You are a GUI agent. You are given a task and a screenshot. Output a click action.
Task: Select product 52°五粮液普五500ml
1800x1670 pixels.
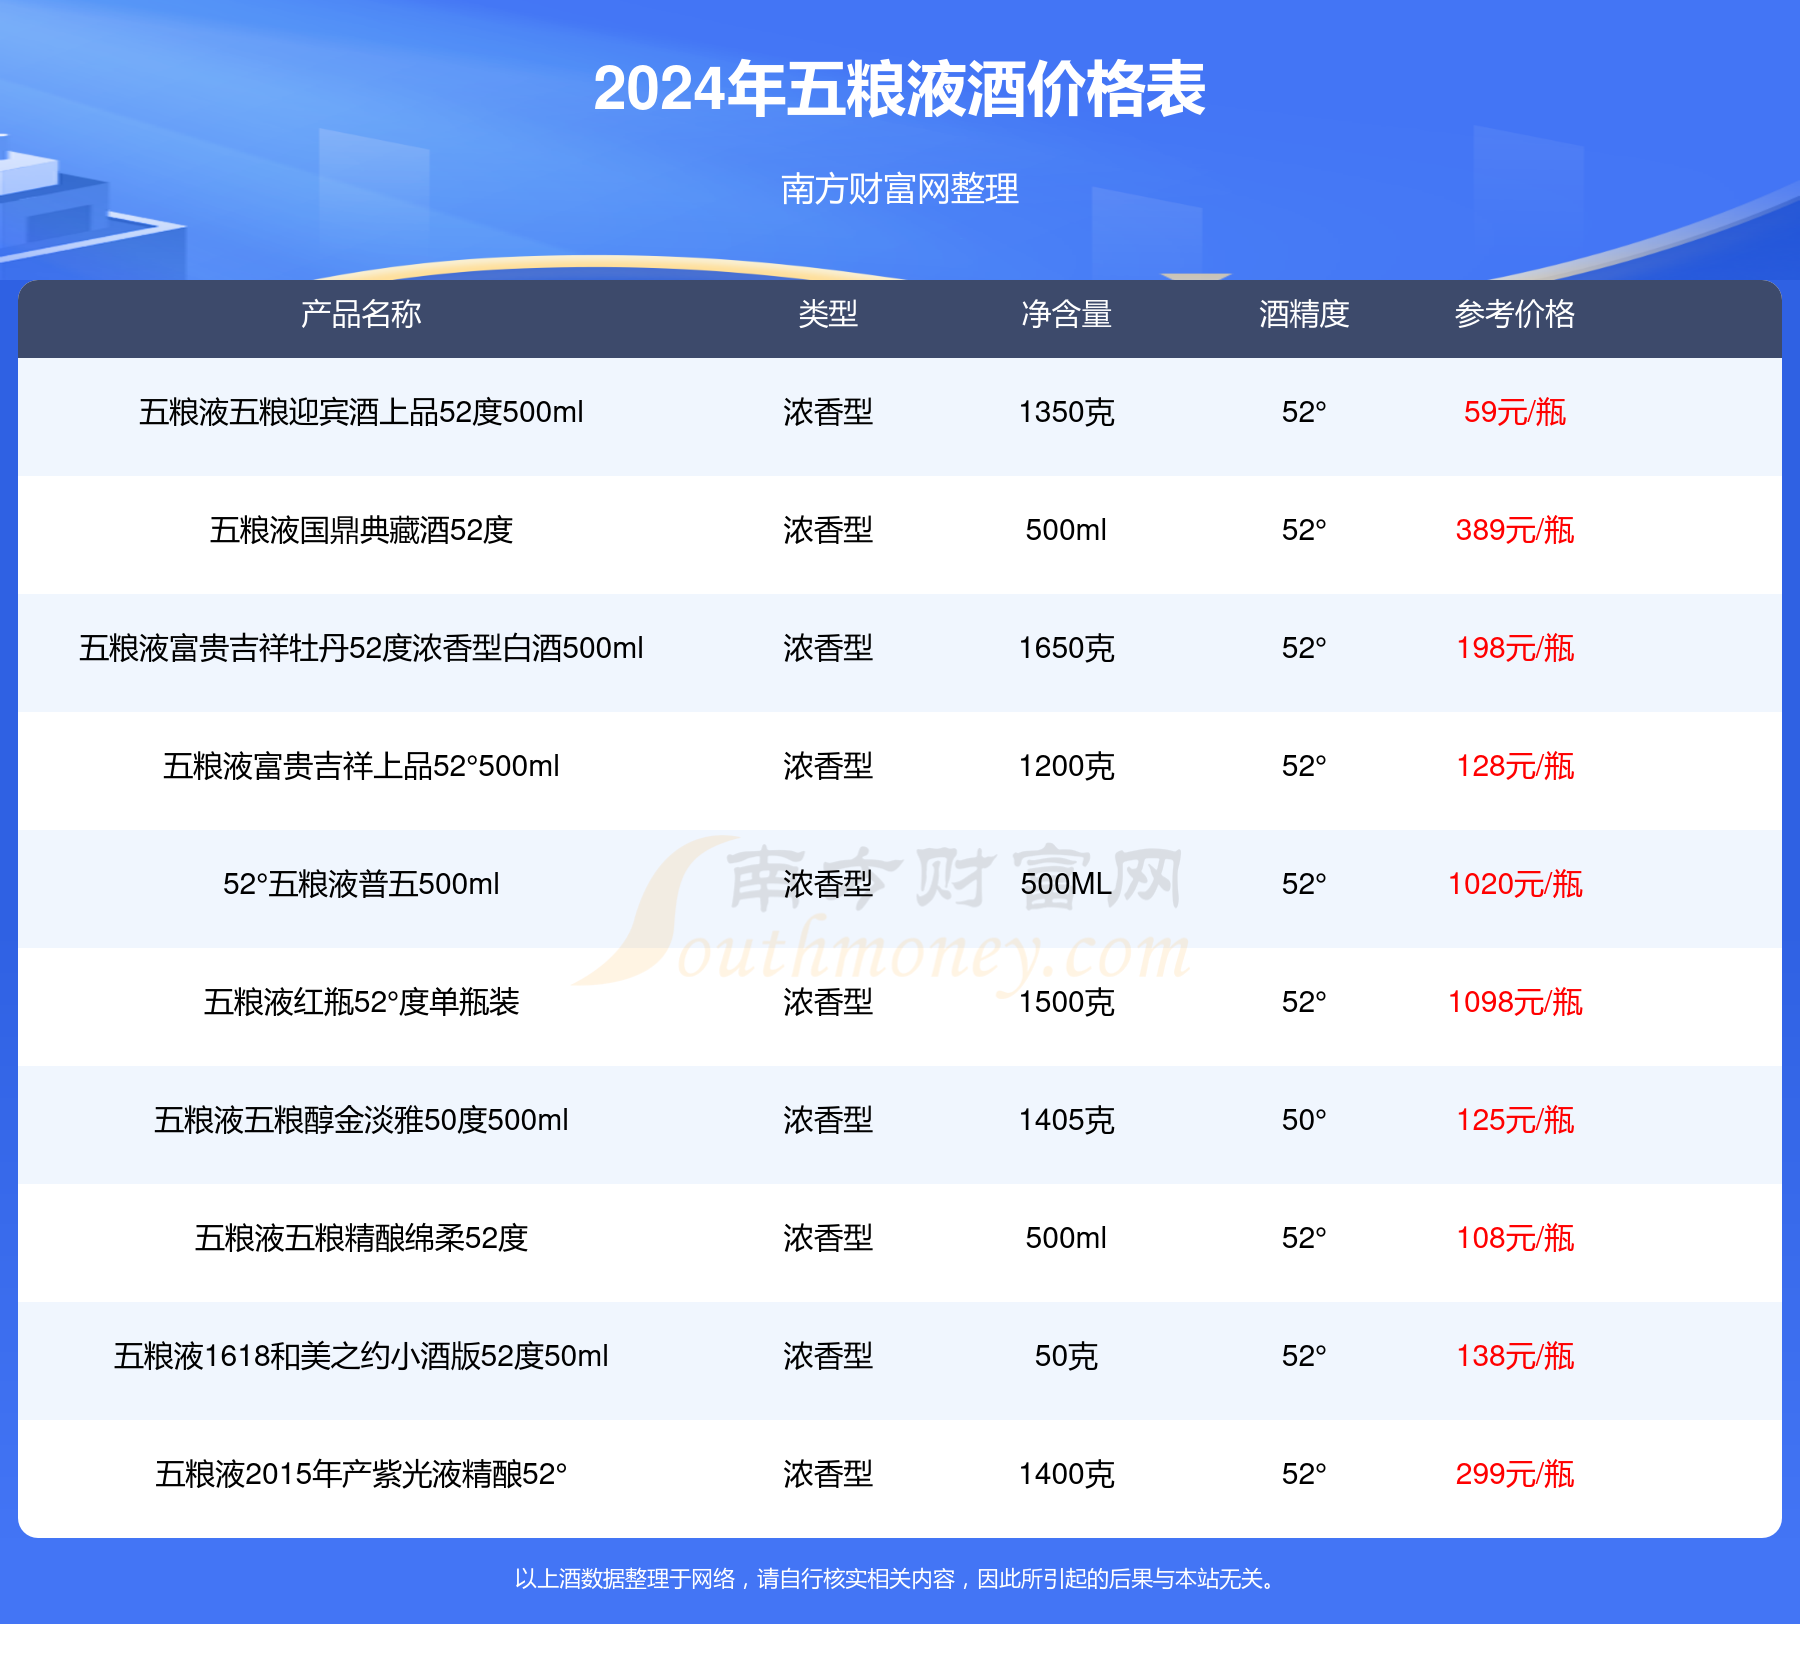tap(361, 884)
